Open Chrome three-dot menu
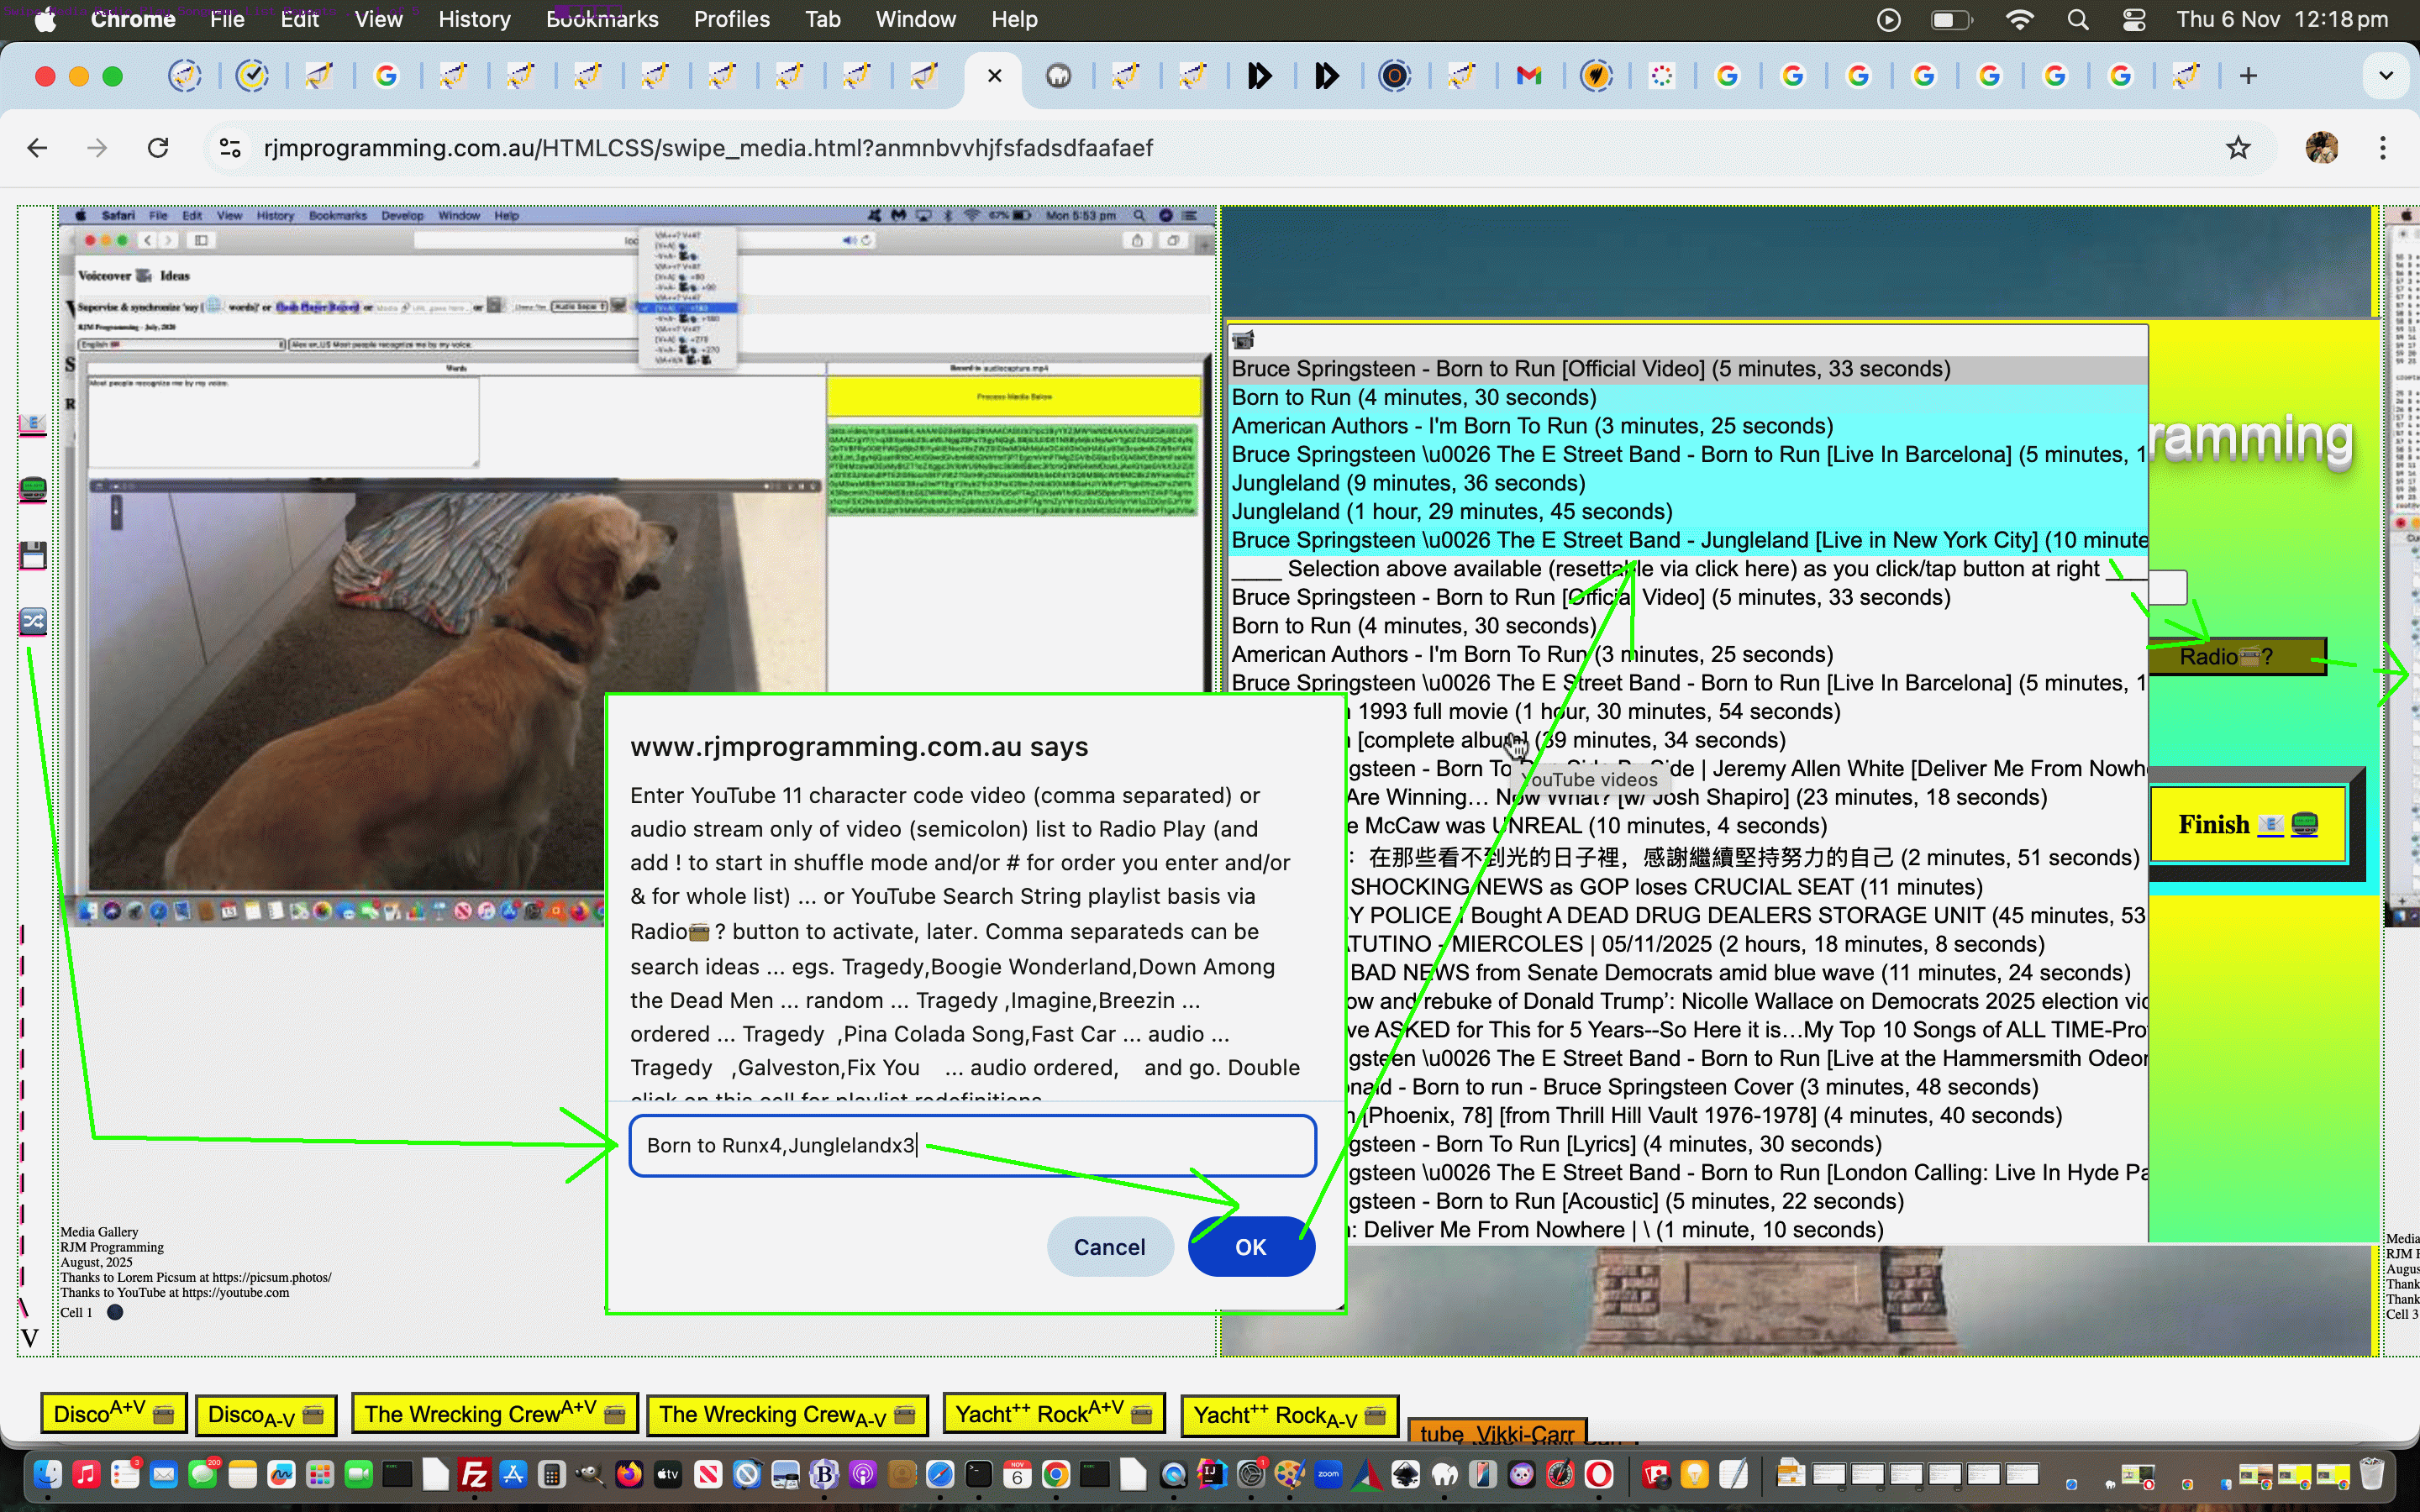 tap(2382, 148)
